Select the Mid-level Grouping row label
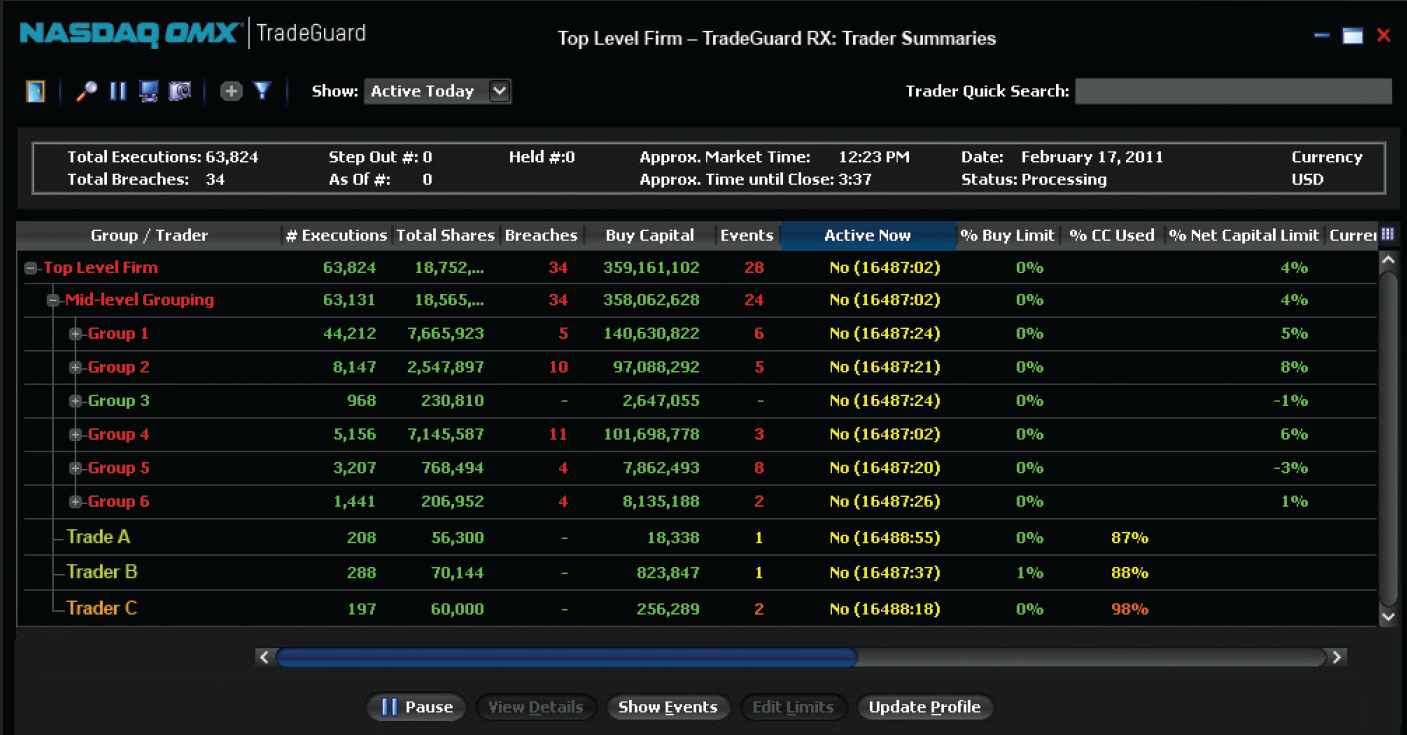The height and width of the screenshot is (735, 1407). click(139, 300)
